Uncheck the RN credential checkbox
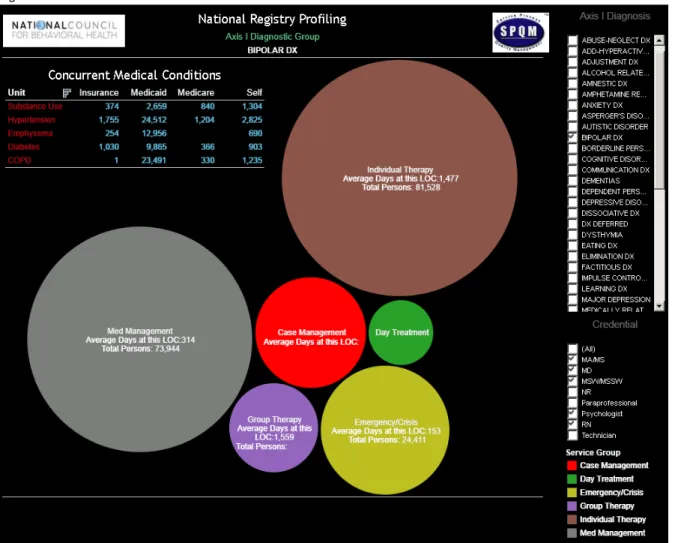675x543 pixels. [573, 425]
